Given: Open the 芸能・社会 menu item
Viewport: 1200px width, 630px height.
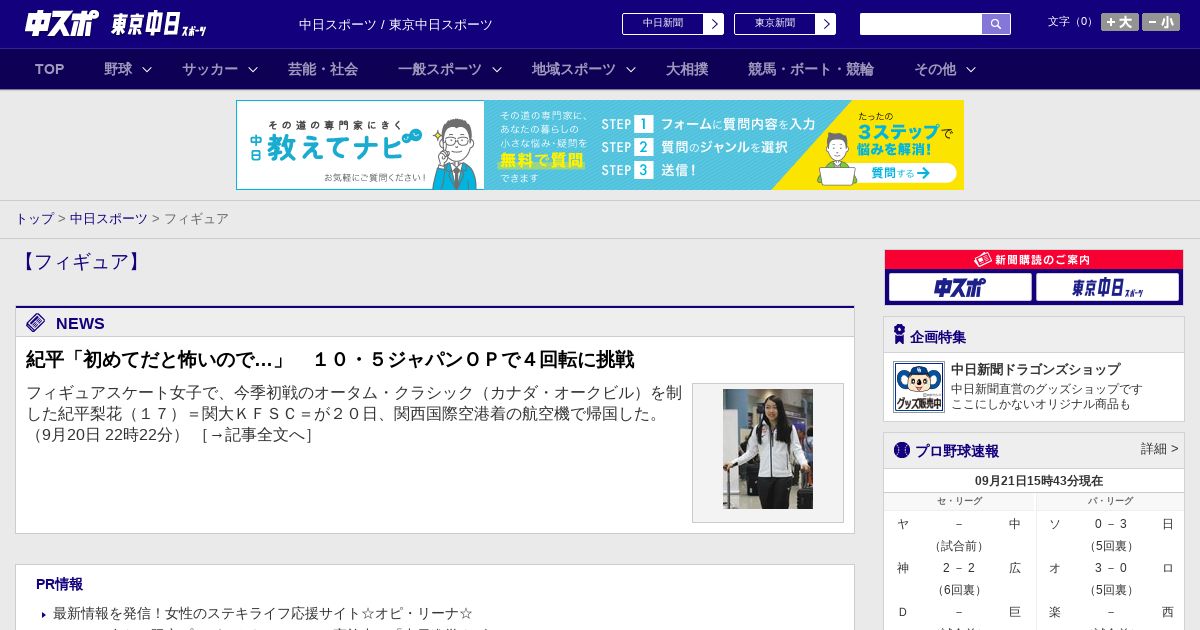Looking at the screenshot, I should [323, 69].
